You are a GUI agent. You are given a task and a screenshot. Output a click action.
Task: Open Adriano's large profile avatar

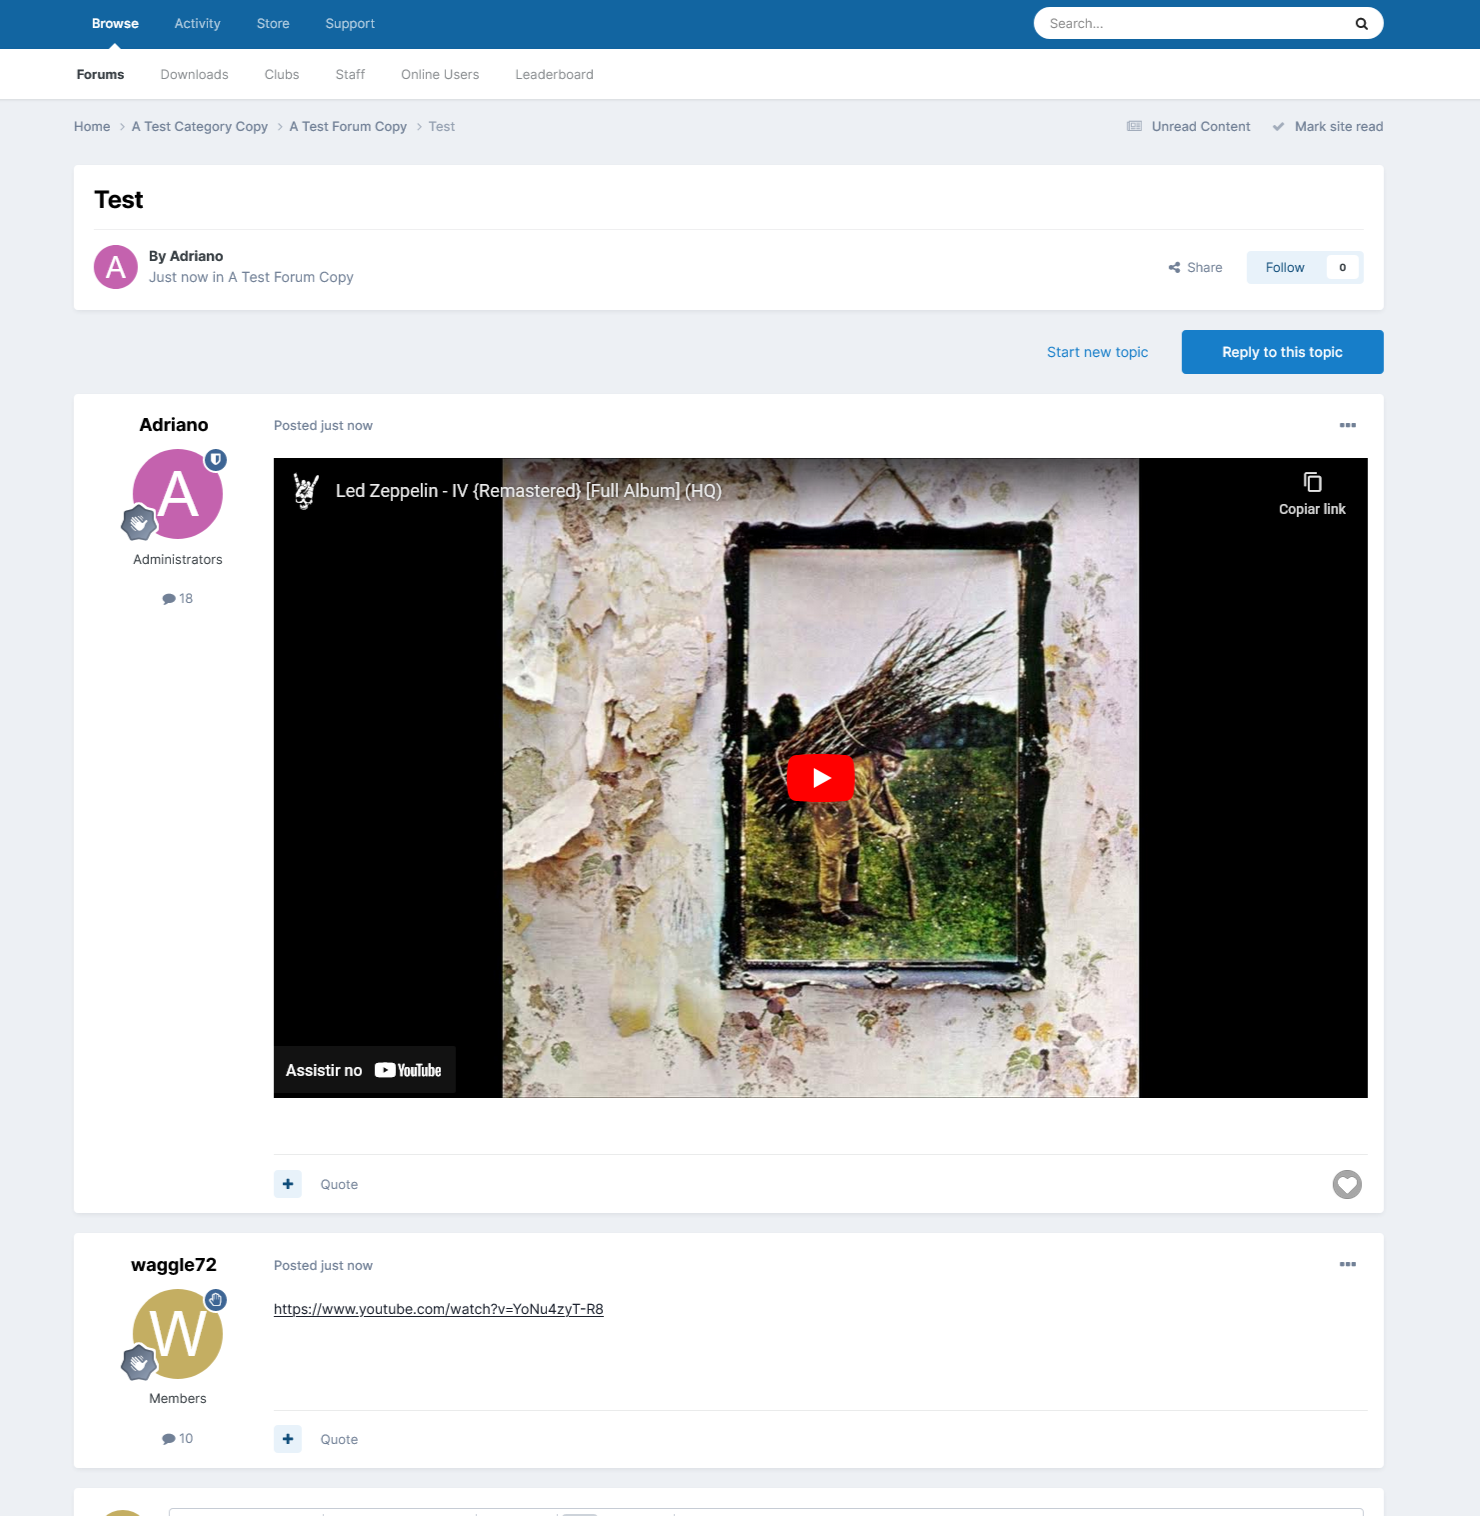(x=178, y=494)
